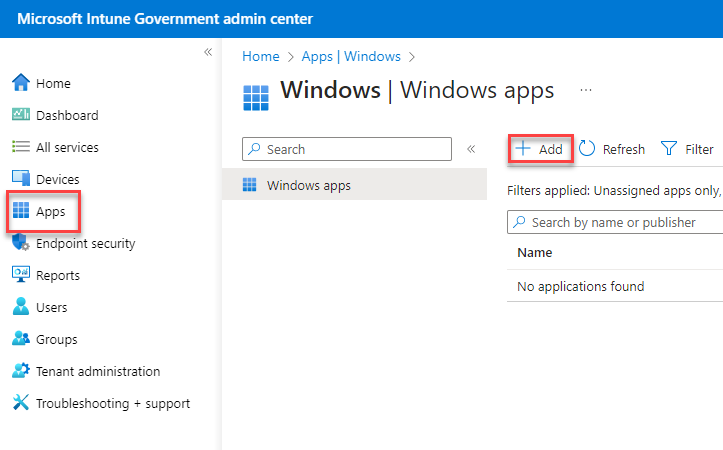
Task: Go to Home breadcrumb link
Action: tap(261, 56)
